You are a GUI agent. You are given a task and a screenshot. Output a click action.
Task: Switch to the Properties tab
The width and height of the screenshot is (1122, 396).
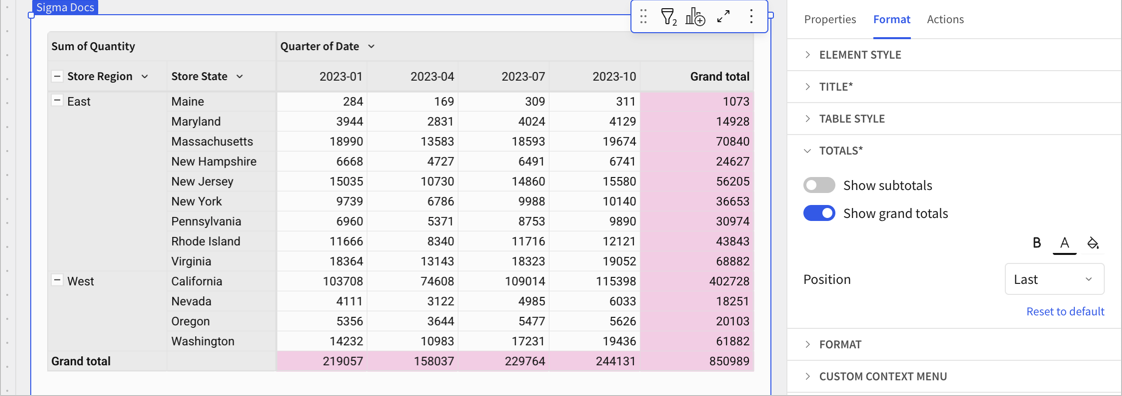pyautogui.click(x=830, y=19)
